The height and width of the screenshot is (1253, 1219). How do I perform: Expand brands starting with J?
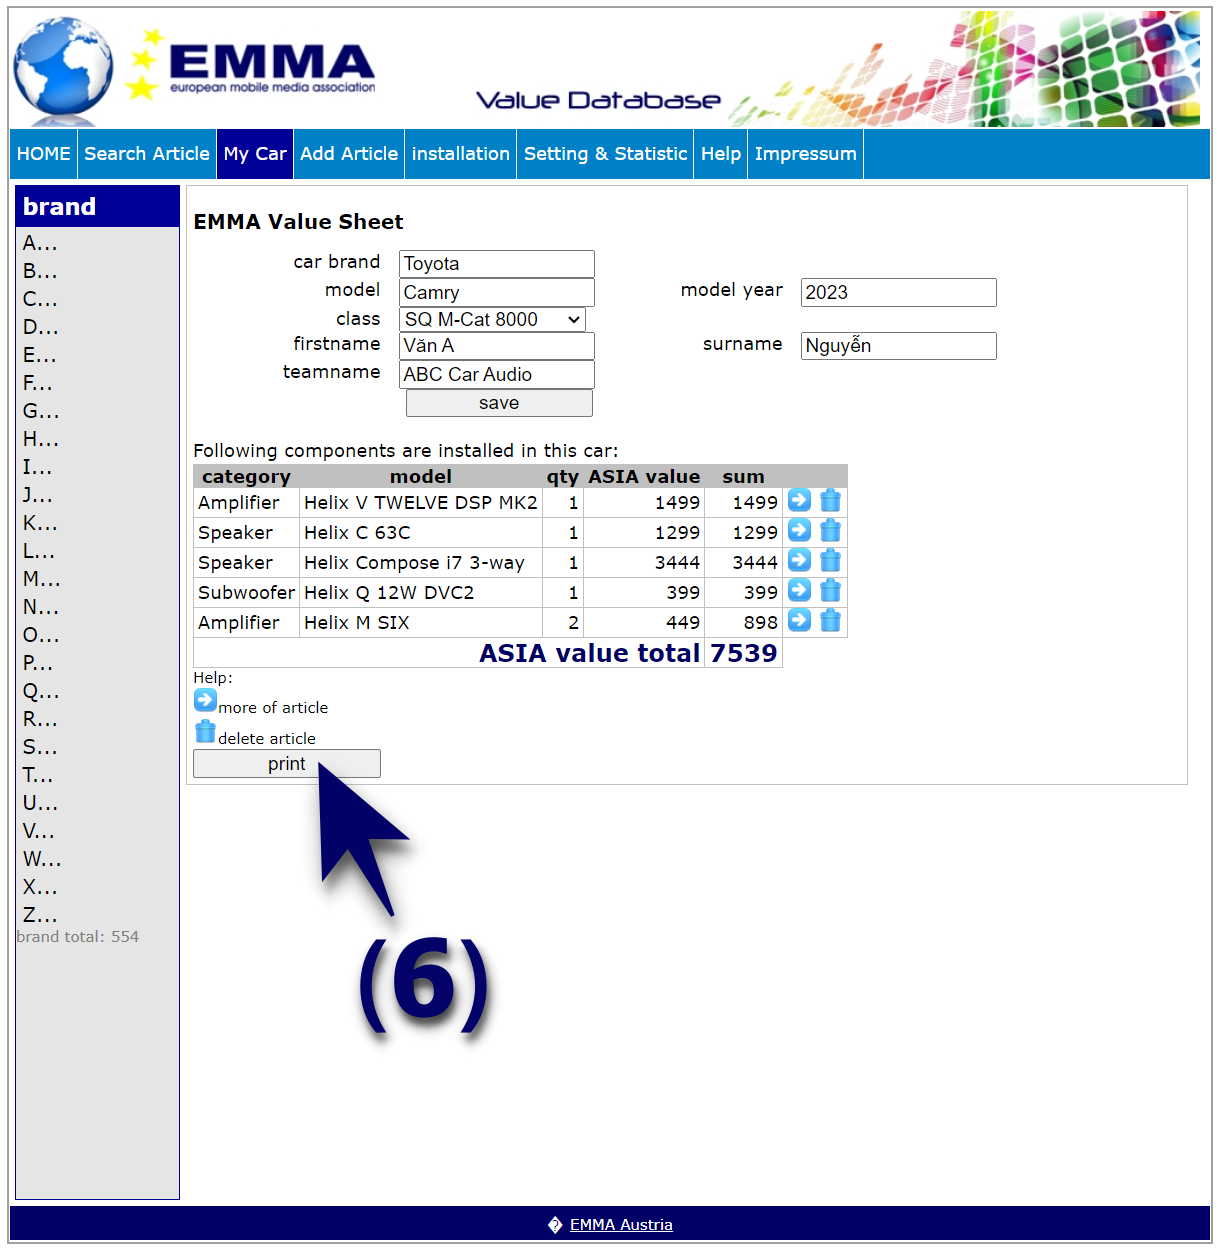pyautogui.click(x=38, y=495)
